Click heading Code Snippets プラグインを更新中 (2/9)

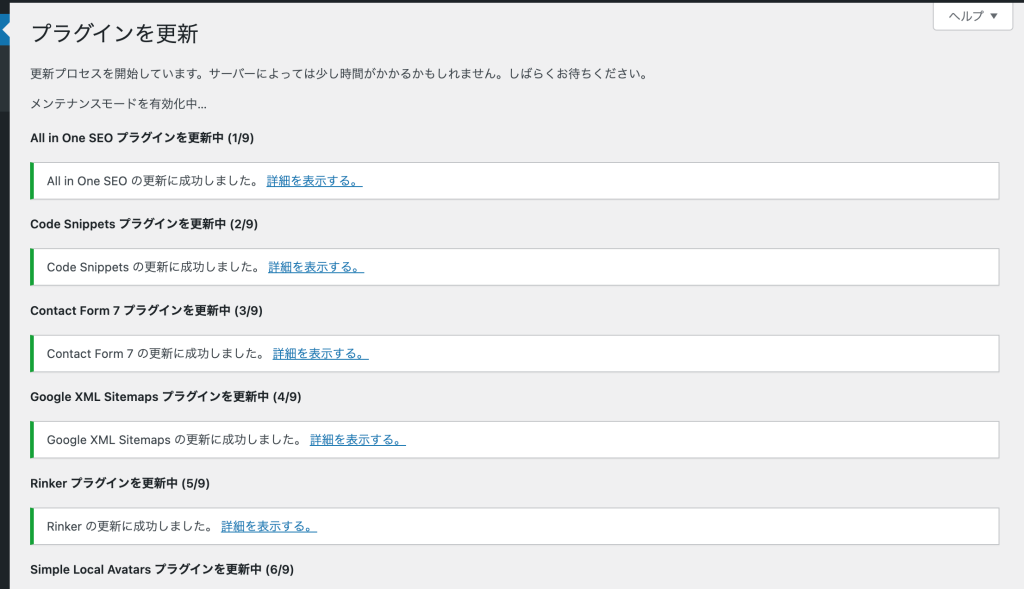144,224
